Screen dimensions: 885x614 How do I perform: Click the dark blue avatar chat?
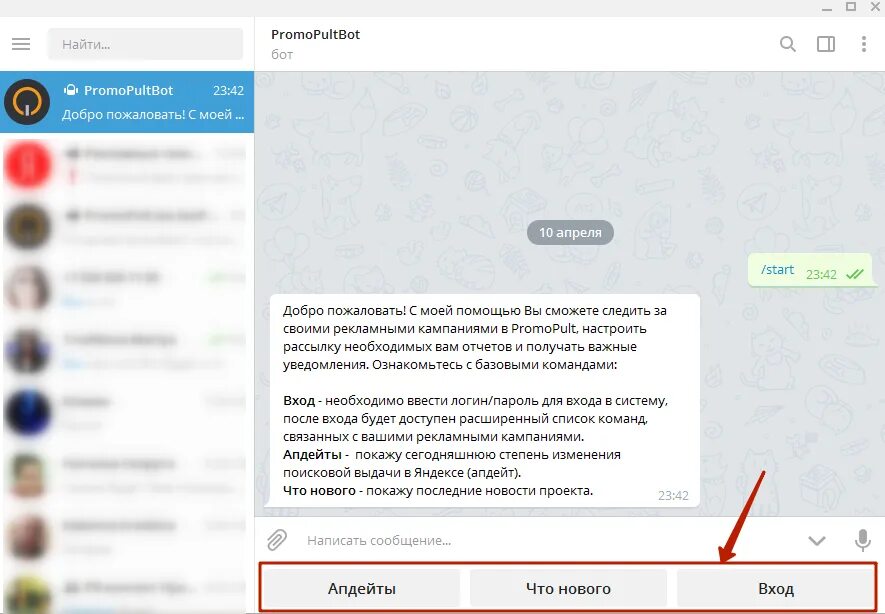click(27, 413)
